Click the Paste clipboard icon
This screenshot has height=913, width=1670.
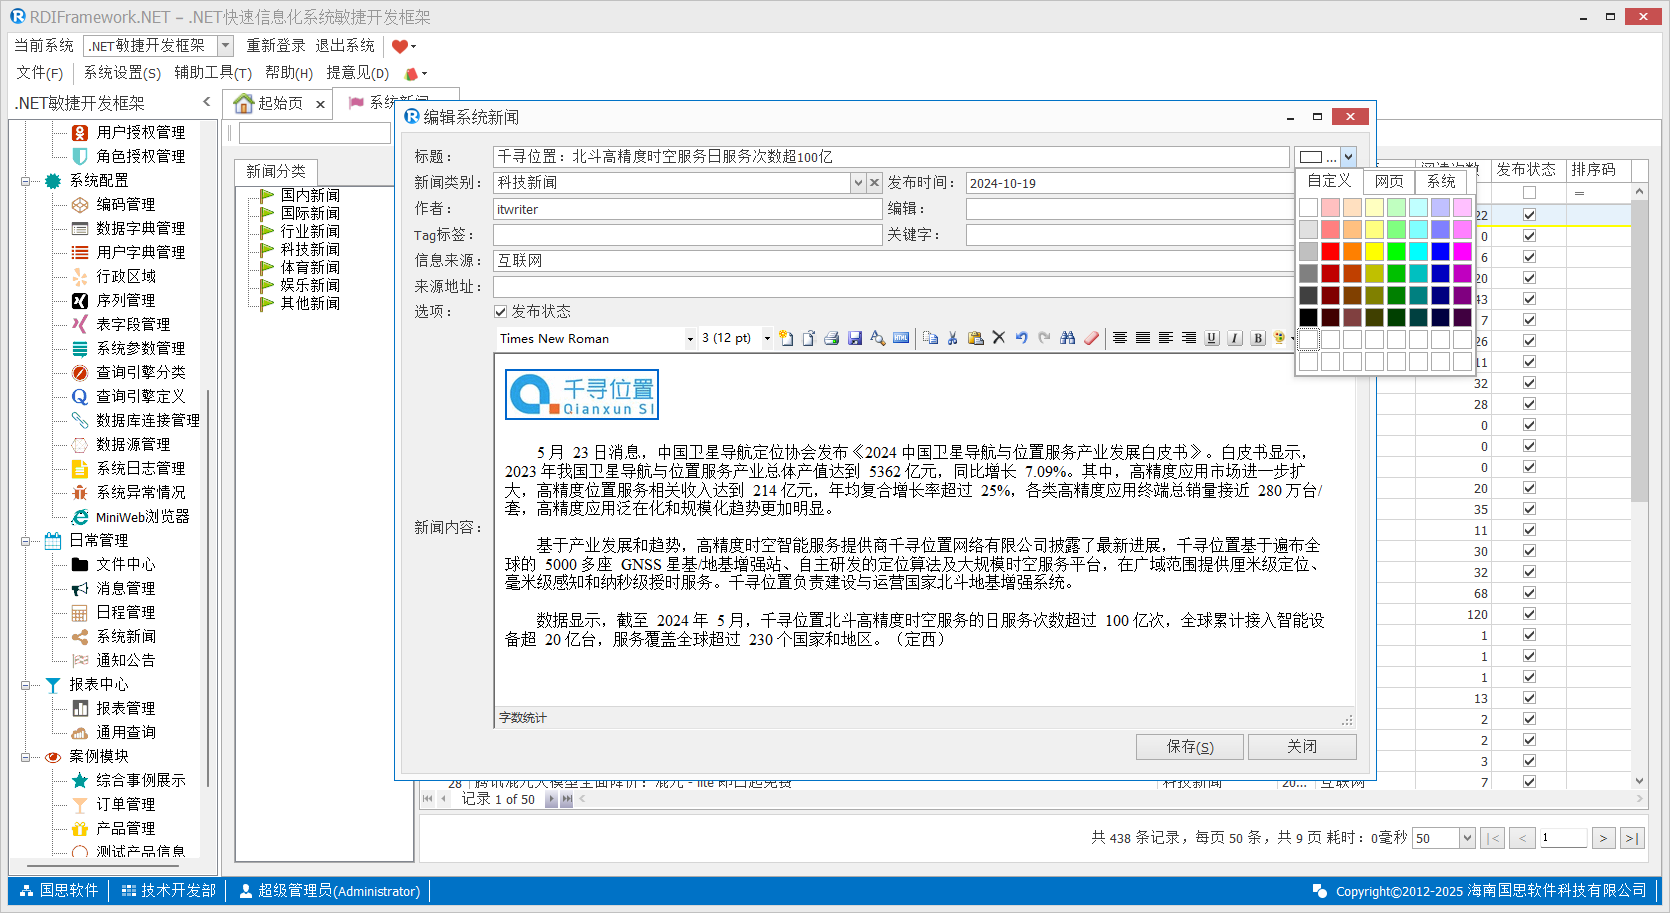pos(975,339)
